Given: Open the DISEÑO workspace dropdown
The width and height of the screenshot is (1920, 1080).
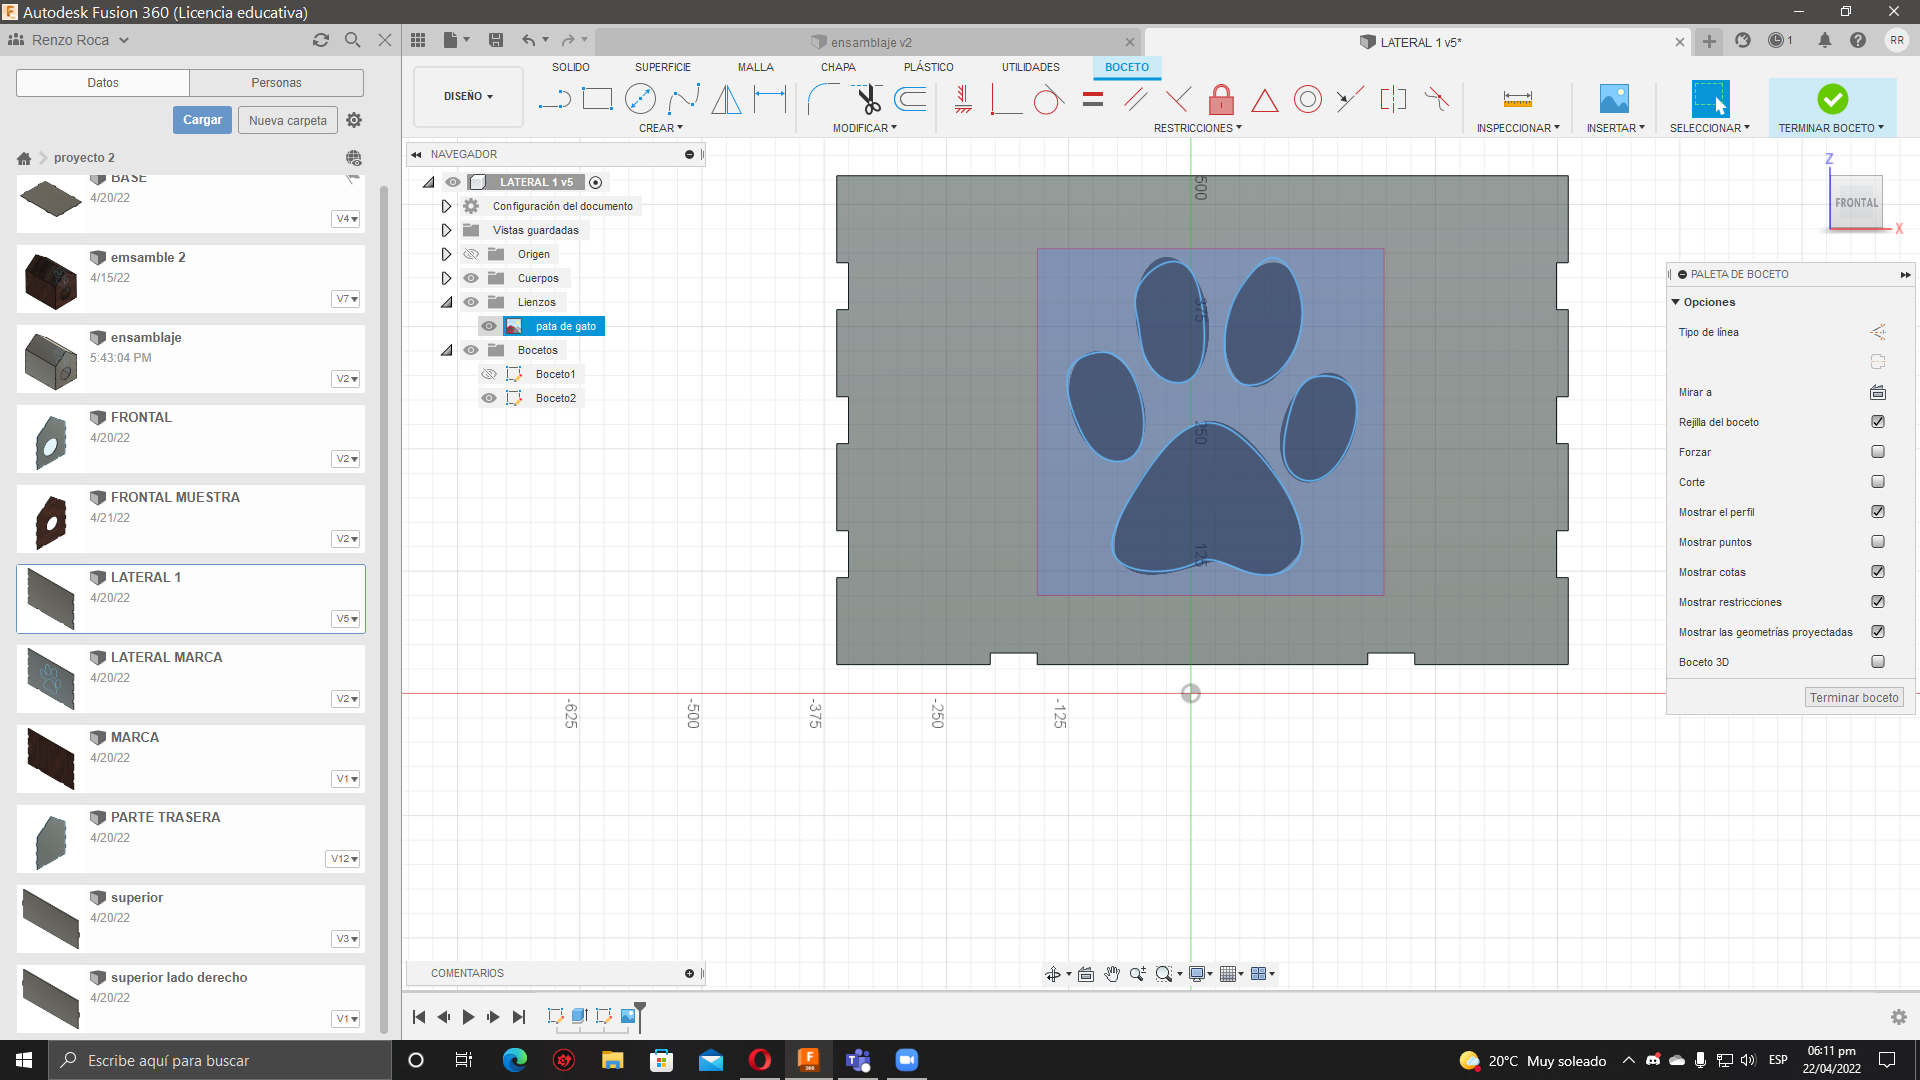Looking at the screenshot, I should (x=468, y=97).
